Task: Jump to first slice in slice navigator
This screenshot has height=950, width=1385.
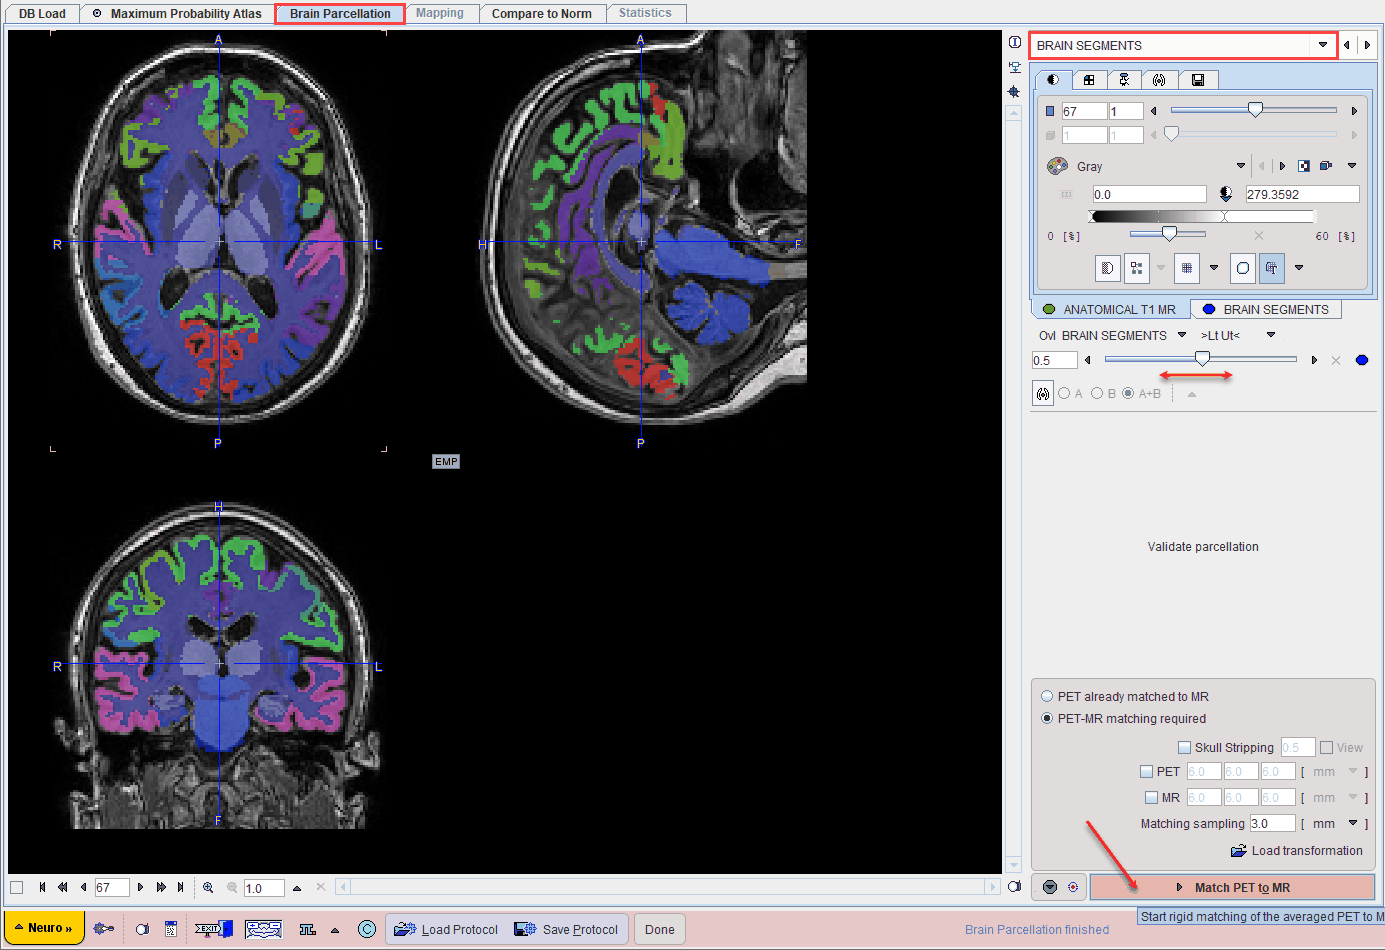Action: 42,887
